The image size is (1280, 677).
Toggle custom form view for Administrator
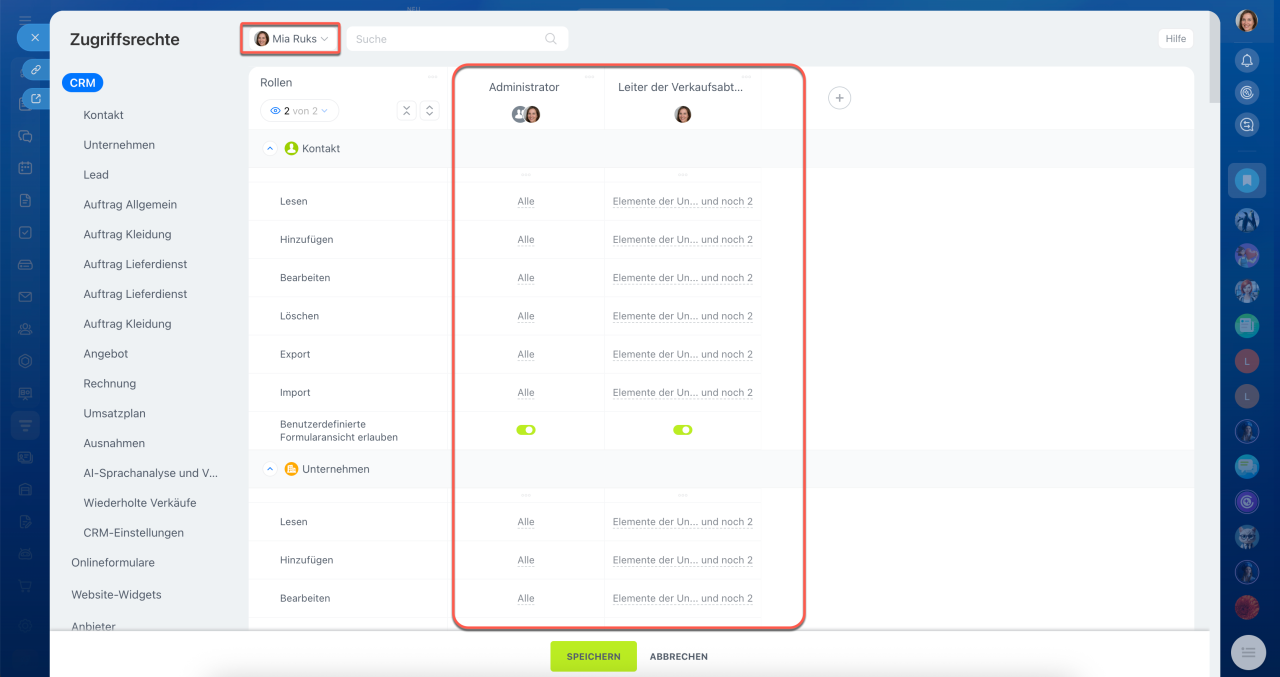click(x=526, y=430)
